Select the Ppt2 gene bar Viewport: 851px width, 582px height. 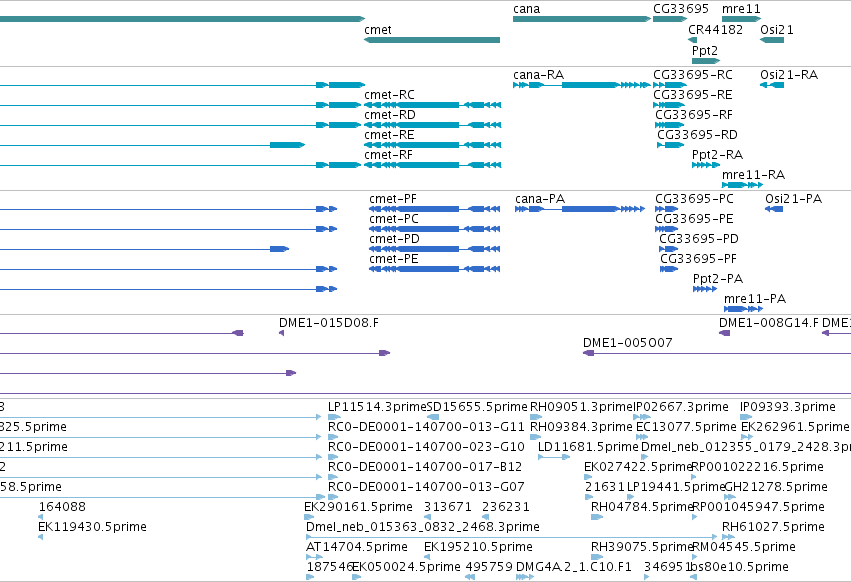pyautogui.click(x=706, y=60)
